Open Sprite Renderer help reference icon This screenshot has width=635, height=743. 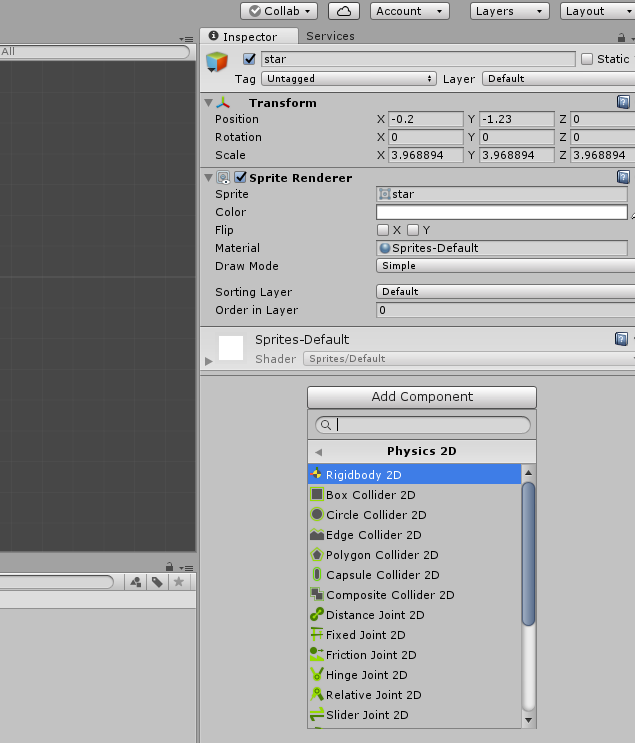(x=623, y=177)
